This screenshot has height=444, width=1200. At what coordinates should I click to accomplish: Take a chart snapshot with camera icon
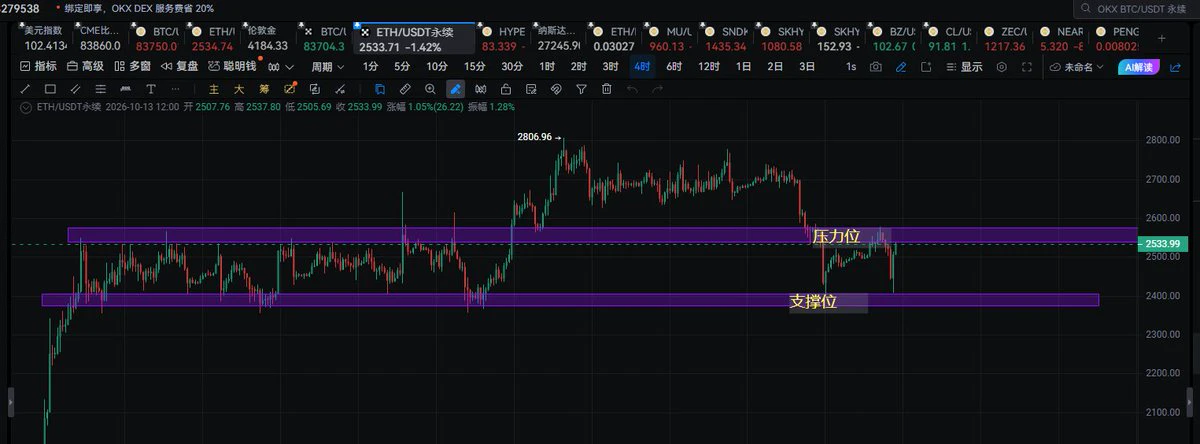click(x=876, y=67)
